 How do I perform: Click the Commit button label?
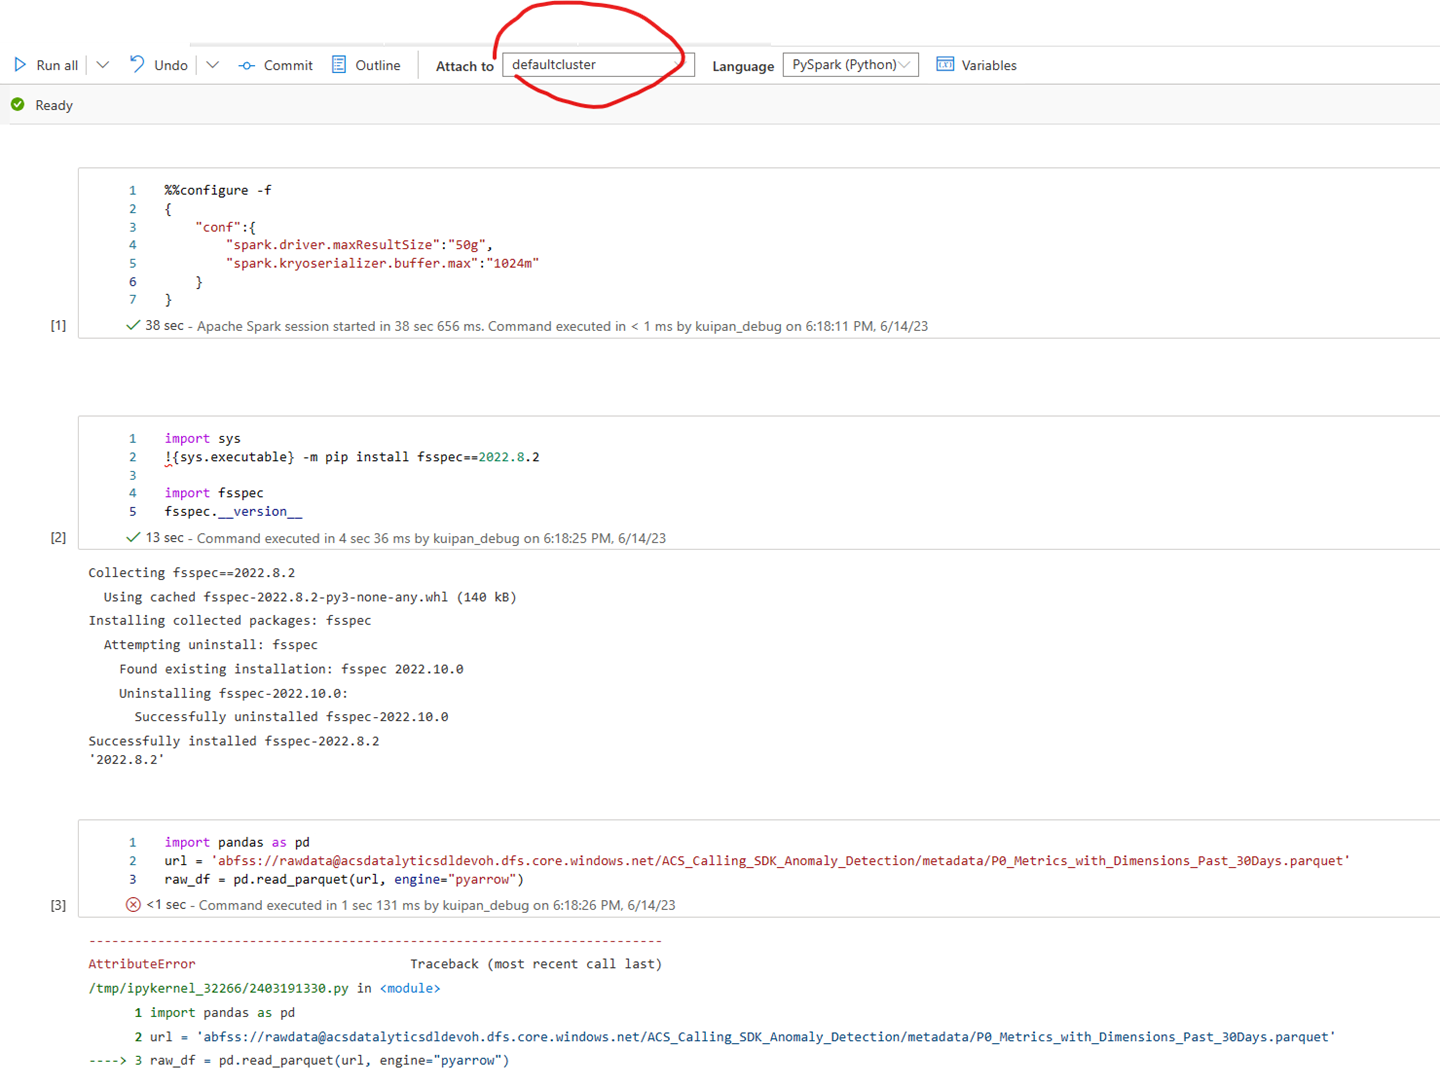(x=288, y=65)
